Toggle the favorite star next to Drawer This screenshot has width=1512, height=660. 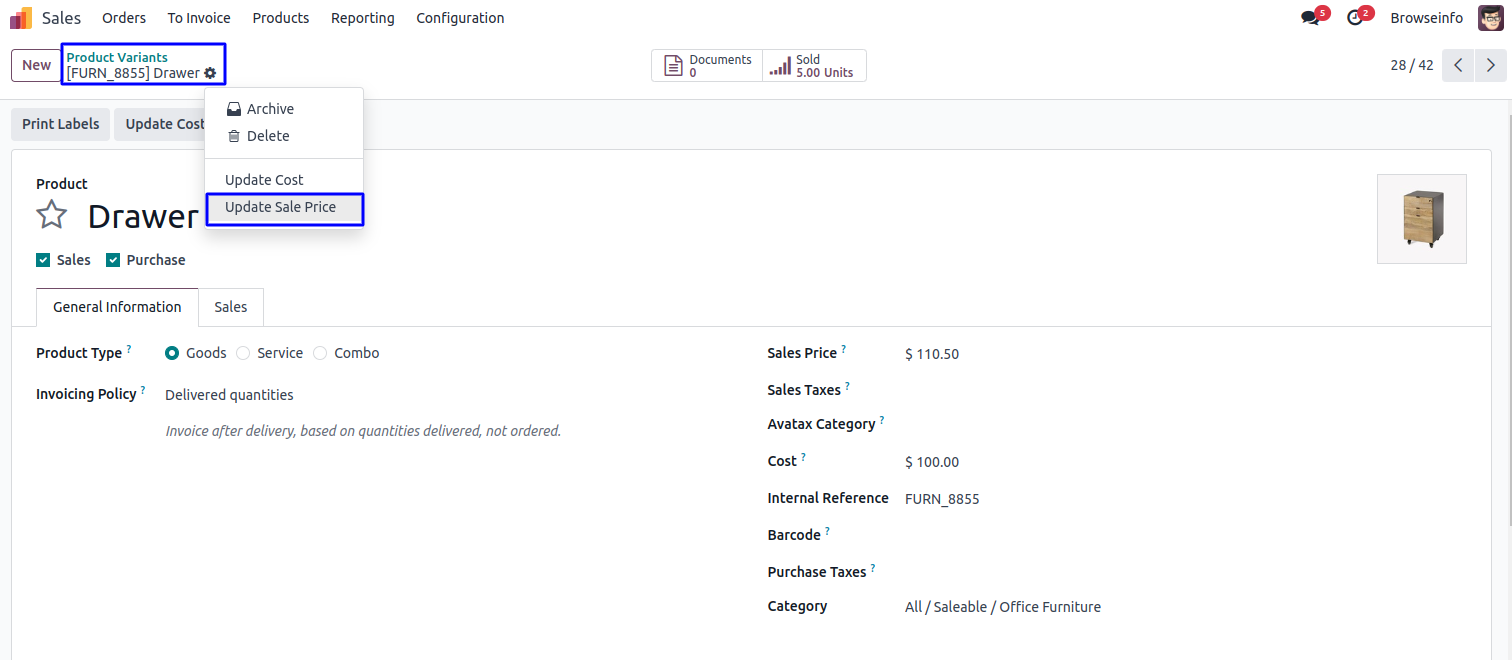point(52,215)
